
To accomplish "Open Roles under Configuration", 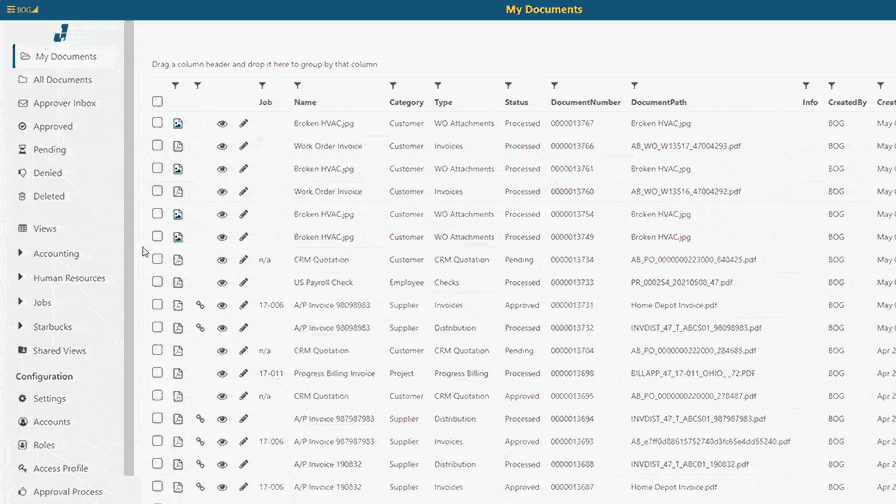I will point(43,445).
